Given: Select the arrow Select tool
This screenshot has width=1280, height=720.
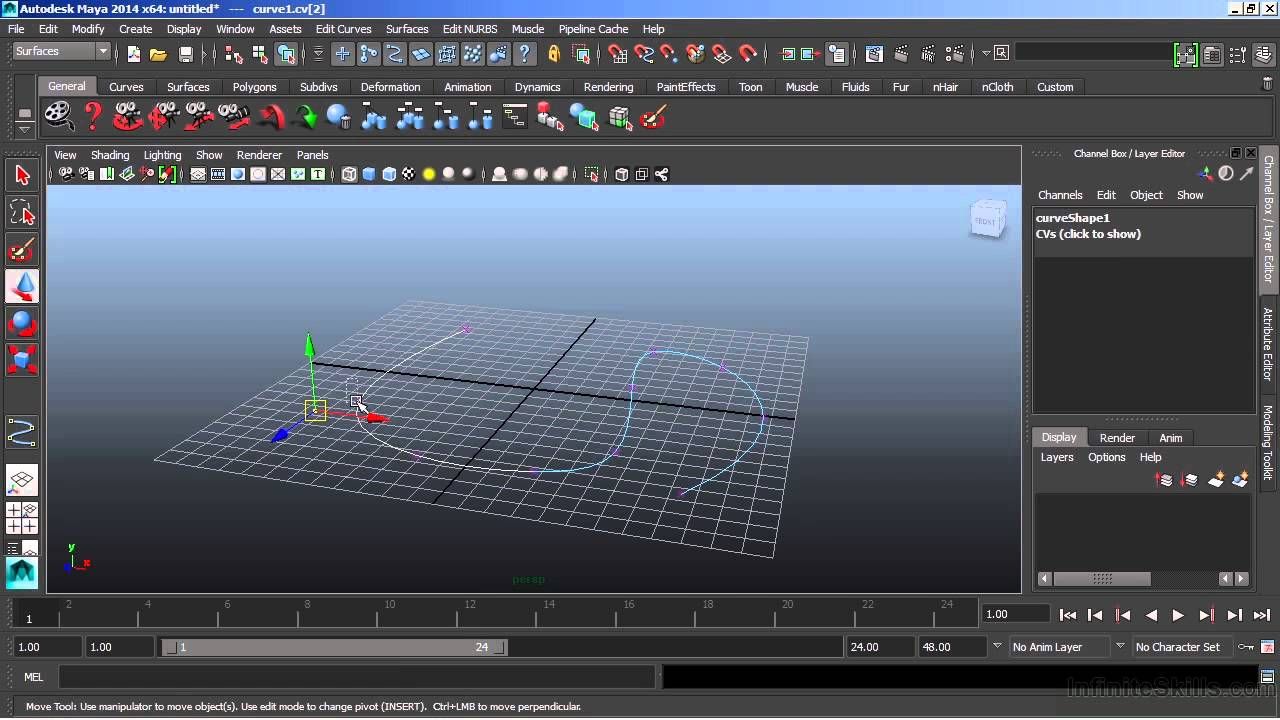Looking at the screenshot, I should 22,176.
